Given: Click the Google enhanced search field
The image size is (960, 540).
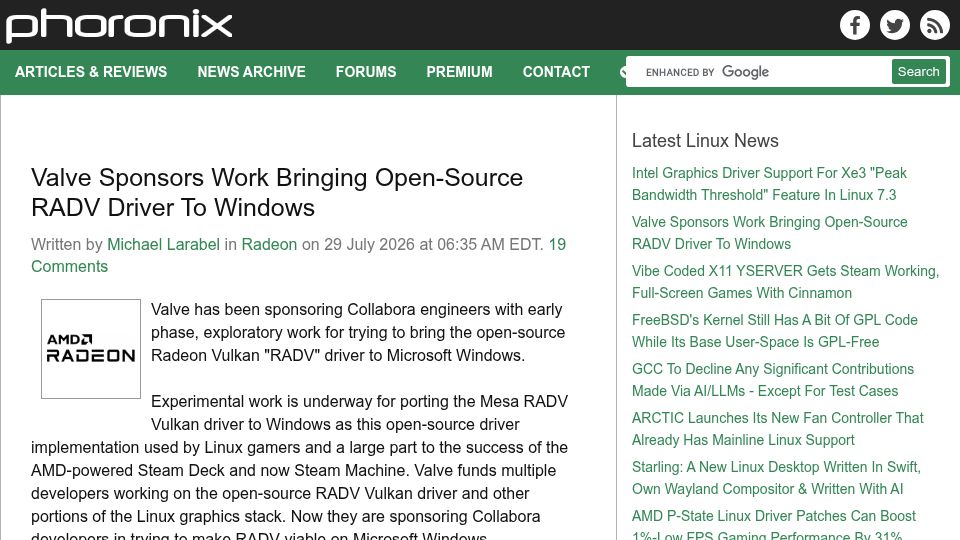Looking at the screenshot, I should click(759, 72).
